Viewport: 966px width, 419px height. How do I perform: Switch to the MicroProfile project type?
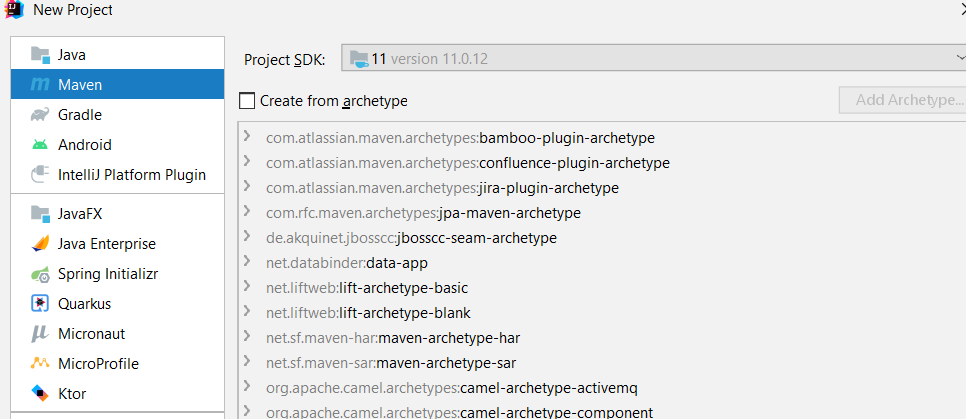tap(98, 364)
